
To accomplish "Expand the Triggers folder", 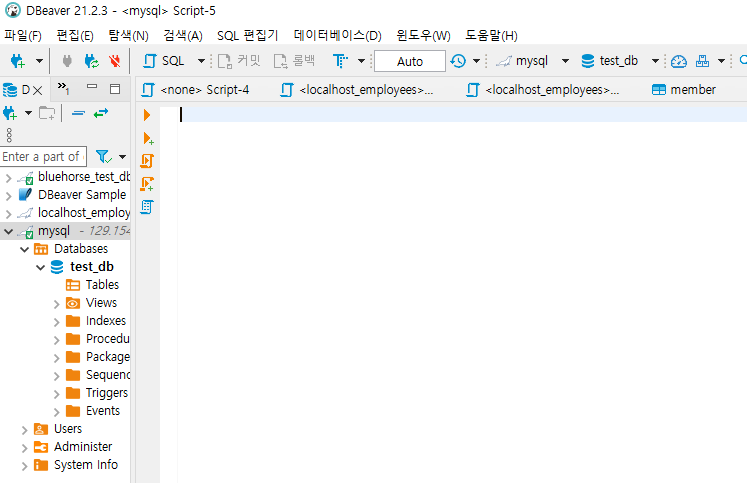I will 56,394.
